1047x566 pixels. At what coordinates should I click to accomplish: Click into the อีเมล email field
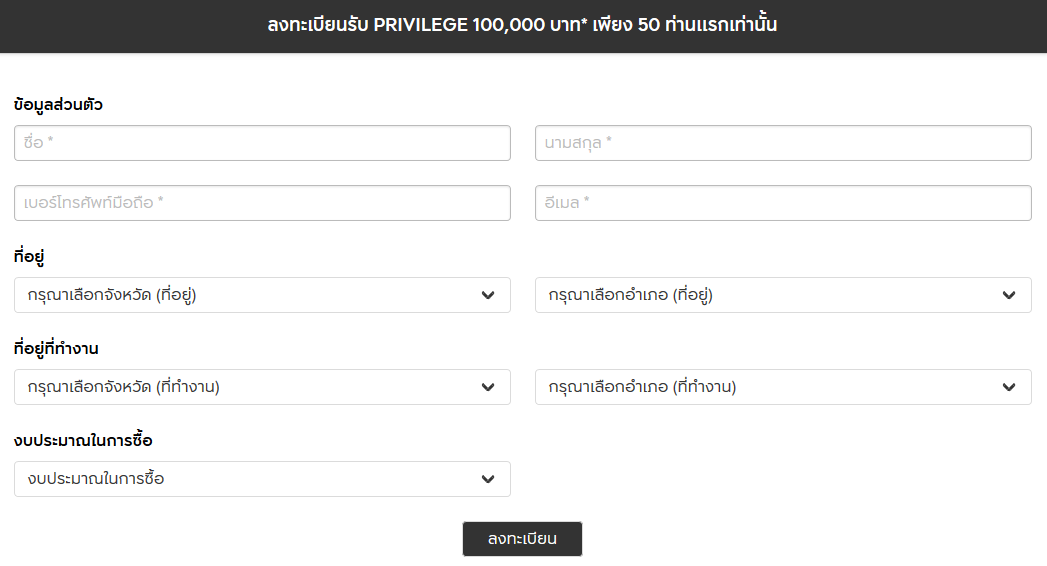783,203
